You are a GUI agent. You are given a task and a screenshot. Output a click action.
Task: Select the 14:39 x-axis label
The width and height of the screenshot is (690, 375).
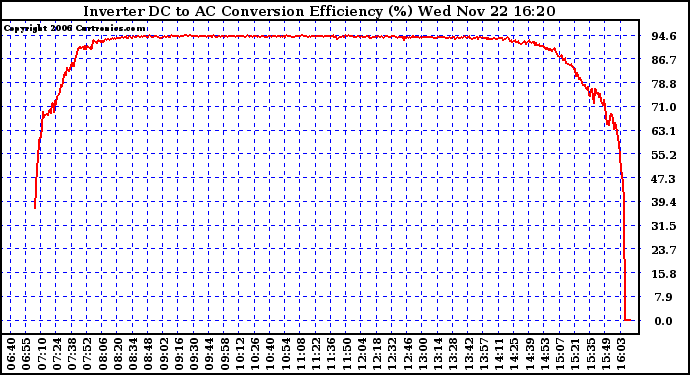529,354
